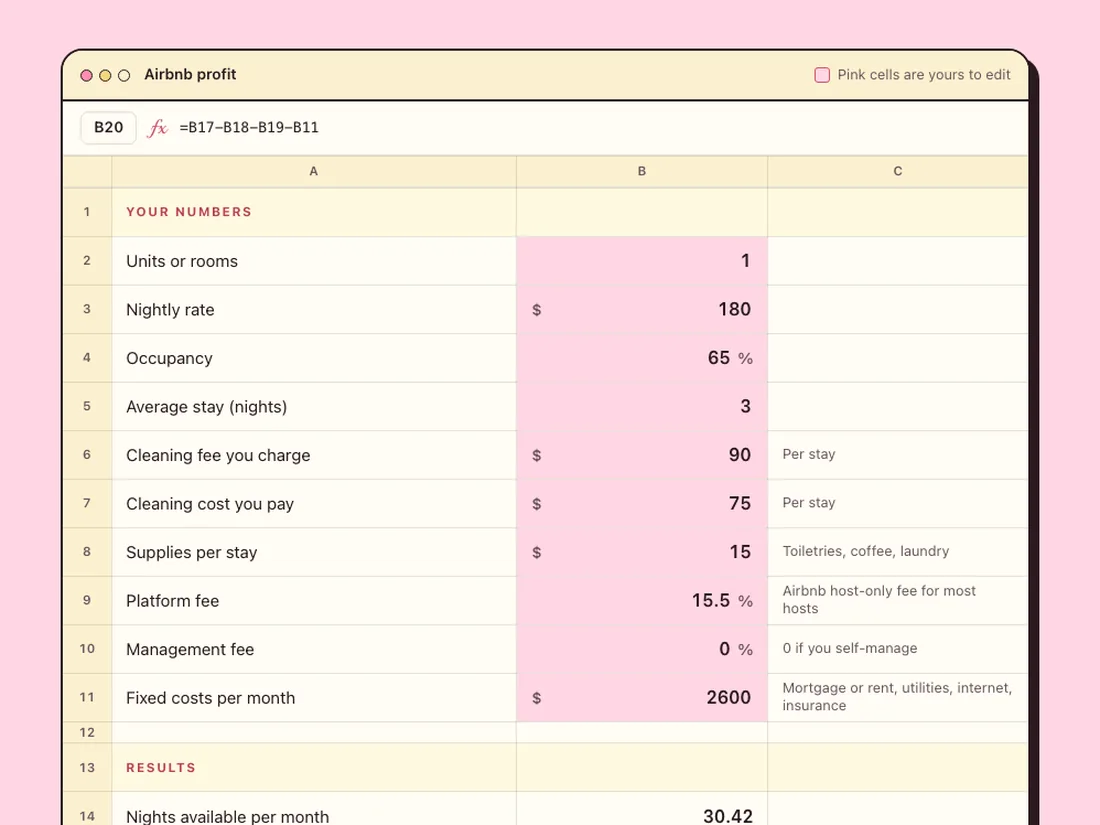
Task: Click the 'Fixed costs per month' label
Action: (210, 697)
